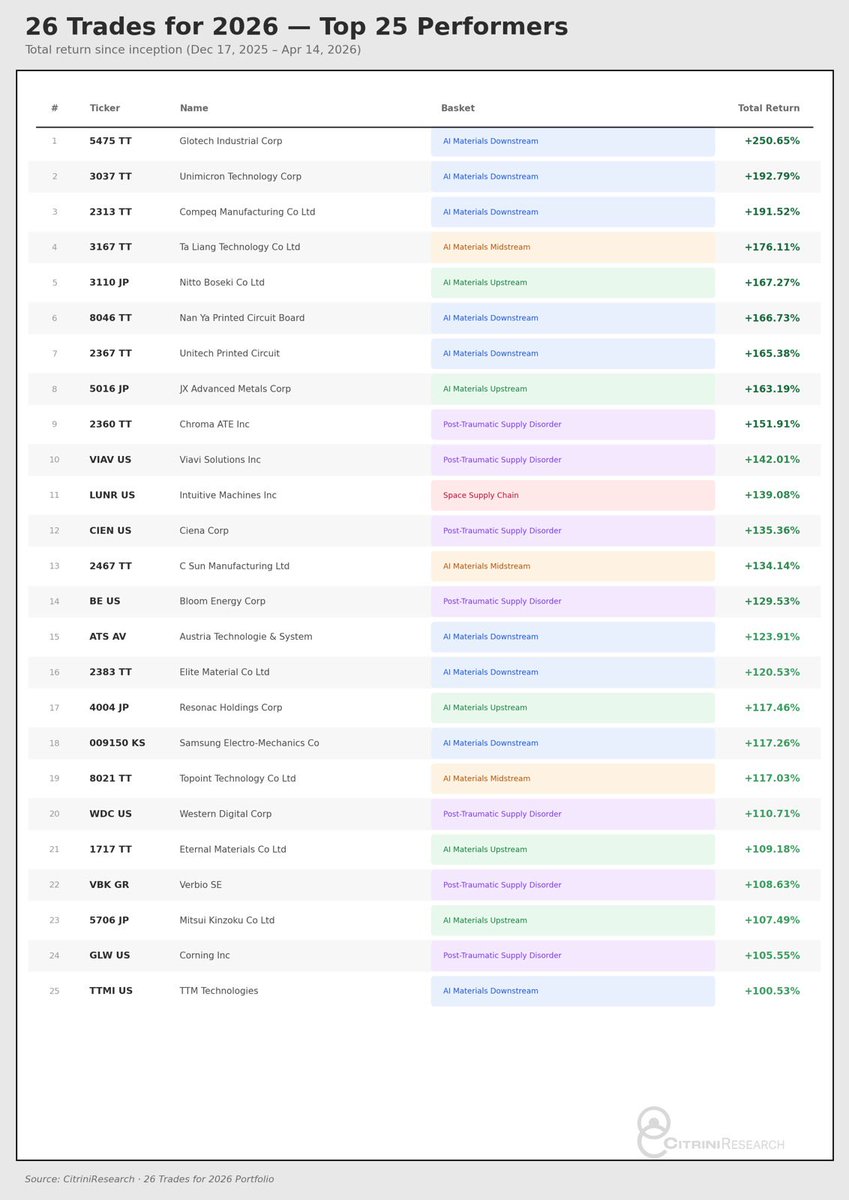Image resolution: width=849 pixels, height=1200 pixels.
Task: Click Ciena Corp name
Action: pyautogui.click(x=204, y=531)
